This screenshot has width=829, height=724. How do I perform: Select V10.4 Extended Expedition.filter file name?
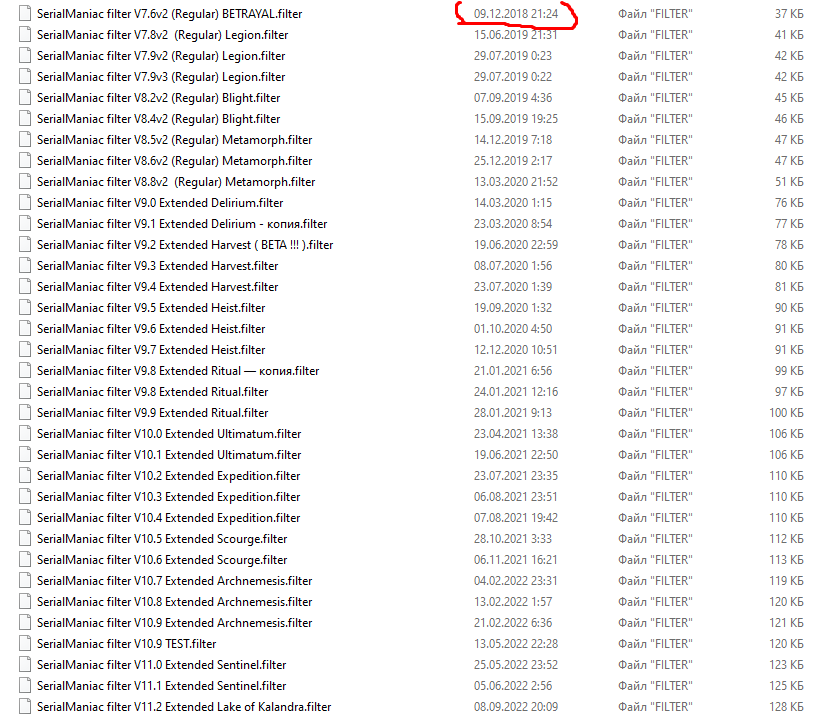(168, 518)
